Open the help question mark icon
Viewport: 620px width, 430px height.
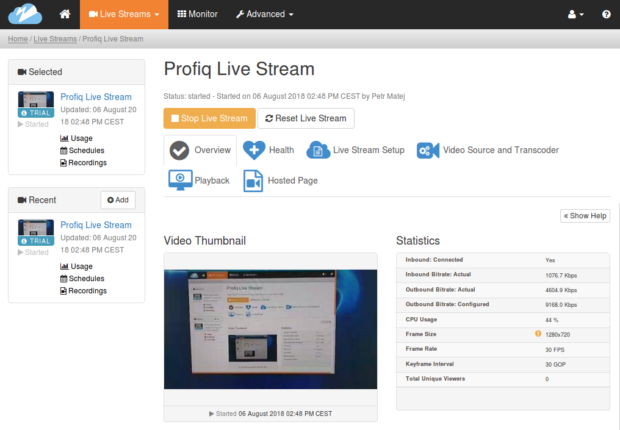606,14
